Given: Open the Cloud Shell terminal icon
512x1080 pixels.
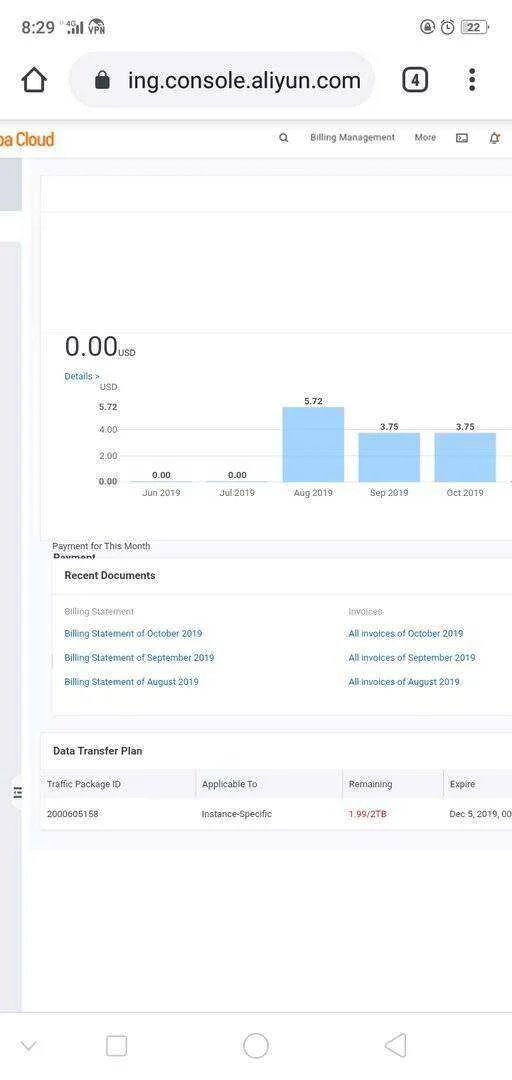Looking at the screenshot, I should tap(462, 138).
